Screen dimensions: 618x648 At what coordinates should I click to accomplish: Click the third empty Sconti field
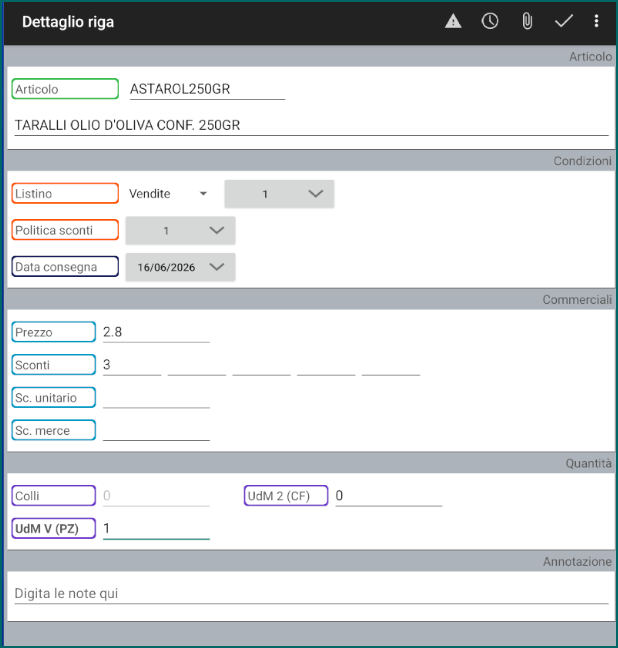tap(261, 365)
